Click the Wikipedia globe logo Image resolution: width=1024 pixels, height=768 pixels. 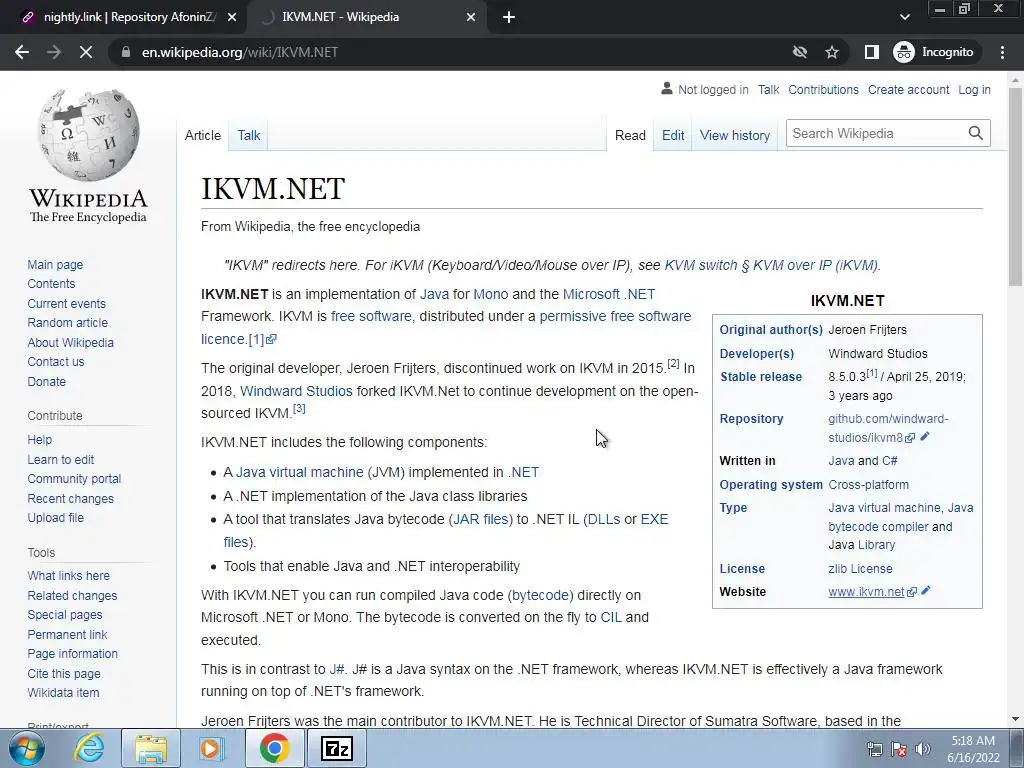88,135
